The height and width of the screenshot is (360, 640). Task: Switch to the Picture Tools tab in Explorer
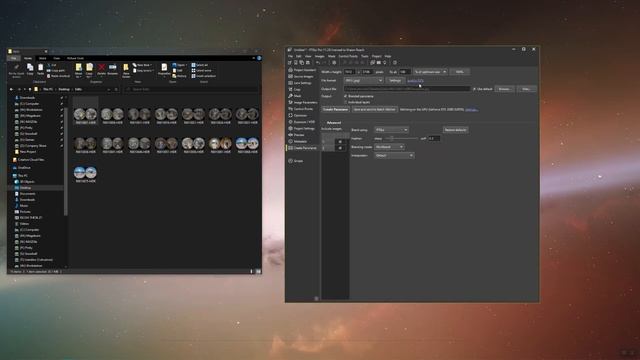(x=75, y=58)
